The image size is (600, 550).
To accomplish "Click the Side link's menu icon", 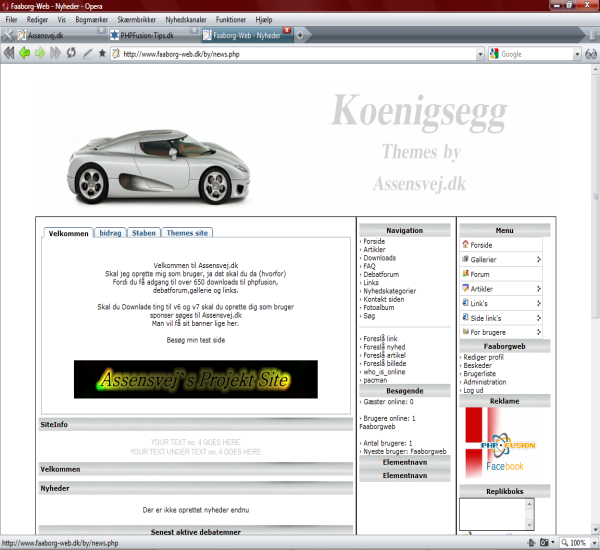I will [465, 317].
